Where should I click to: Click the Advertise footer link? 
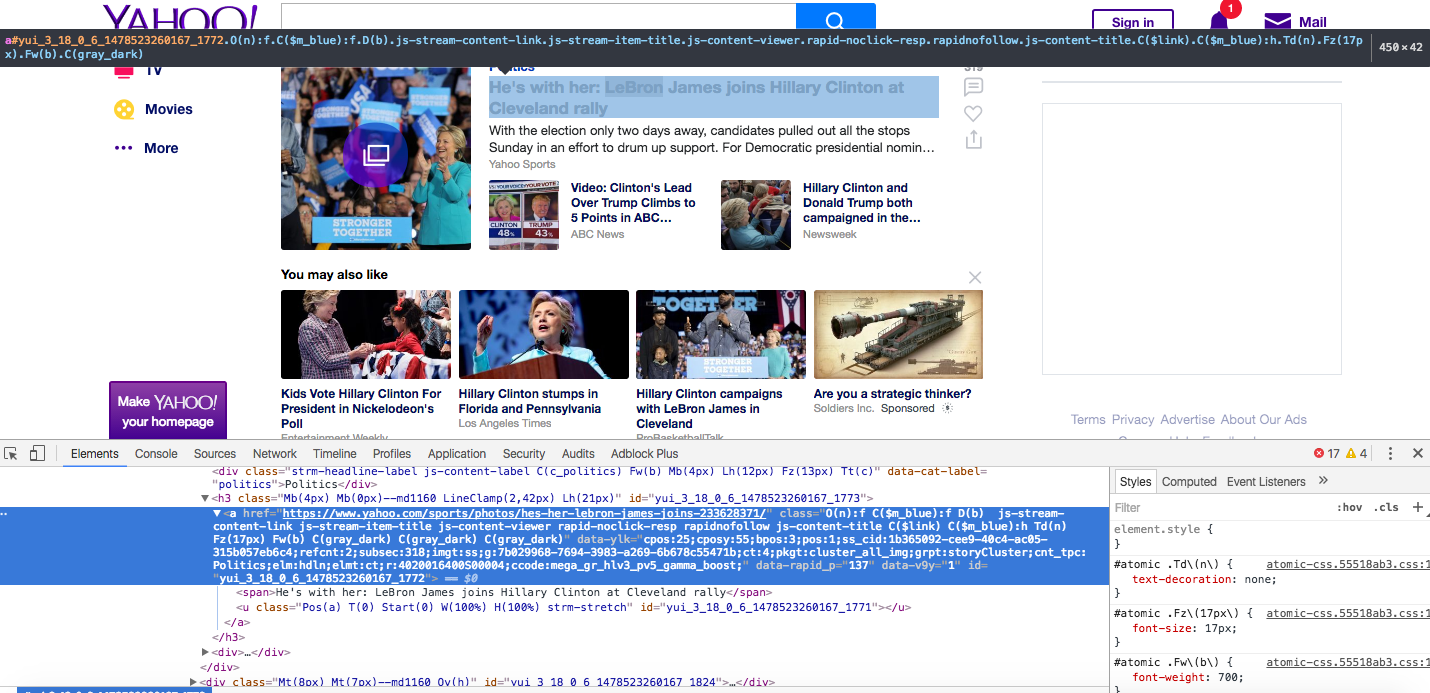pos(1188,420)
